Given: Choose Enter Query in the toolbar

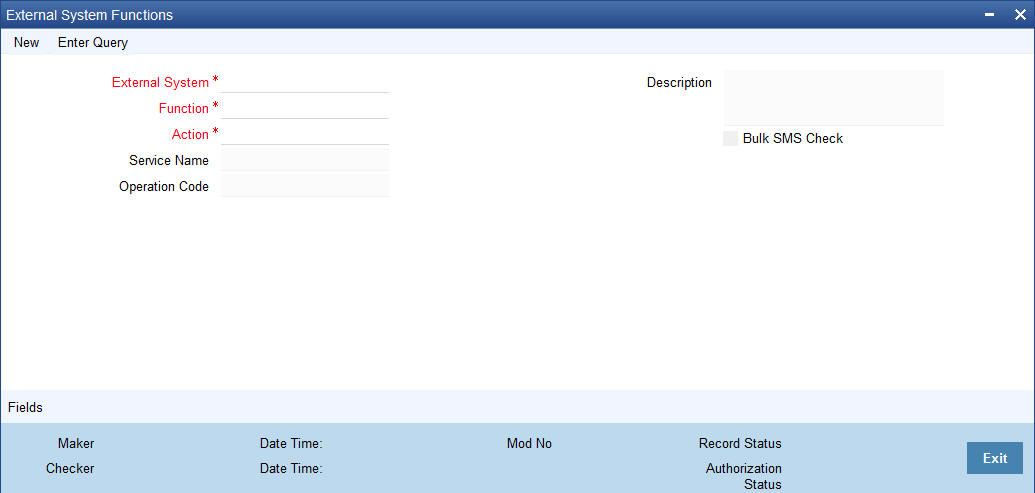Looking at the screenshot, I should [93, 43].
